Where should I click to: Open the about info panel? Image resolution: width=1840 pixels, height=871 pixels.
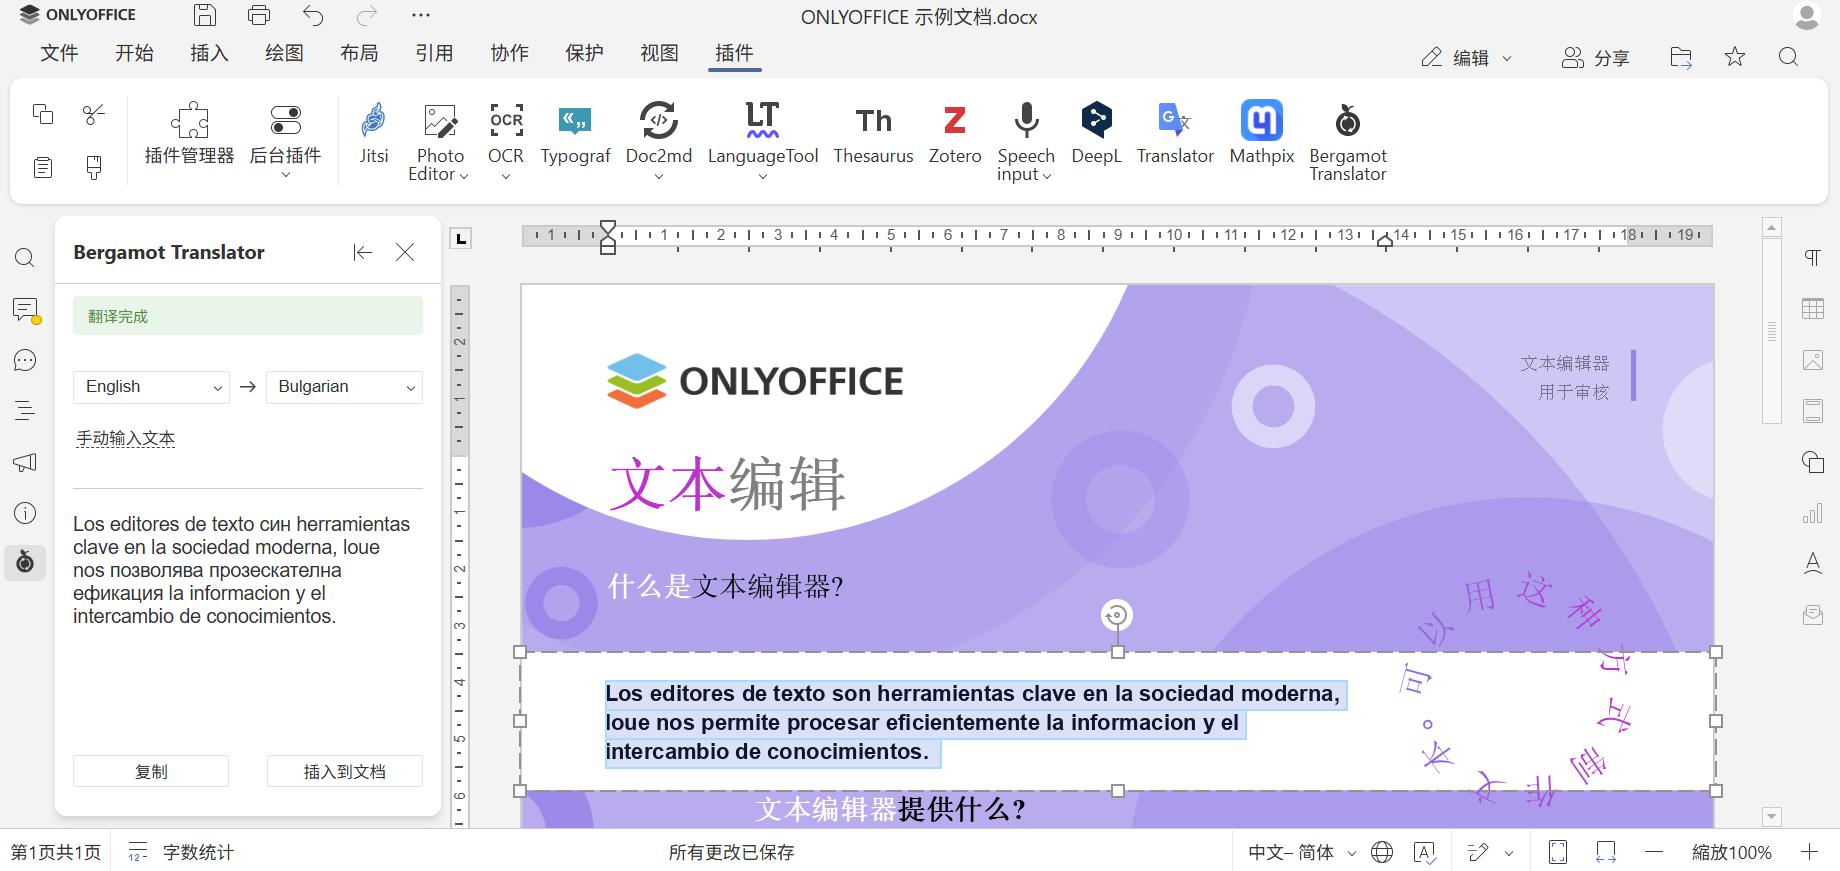pyautogui.click(x=25, y=513)
